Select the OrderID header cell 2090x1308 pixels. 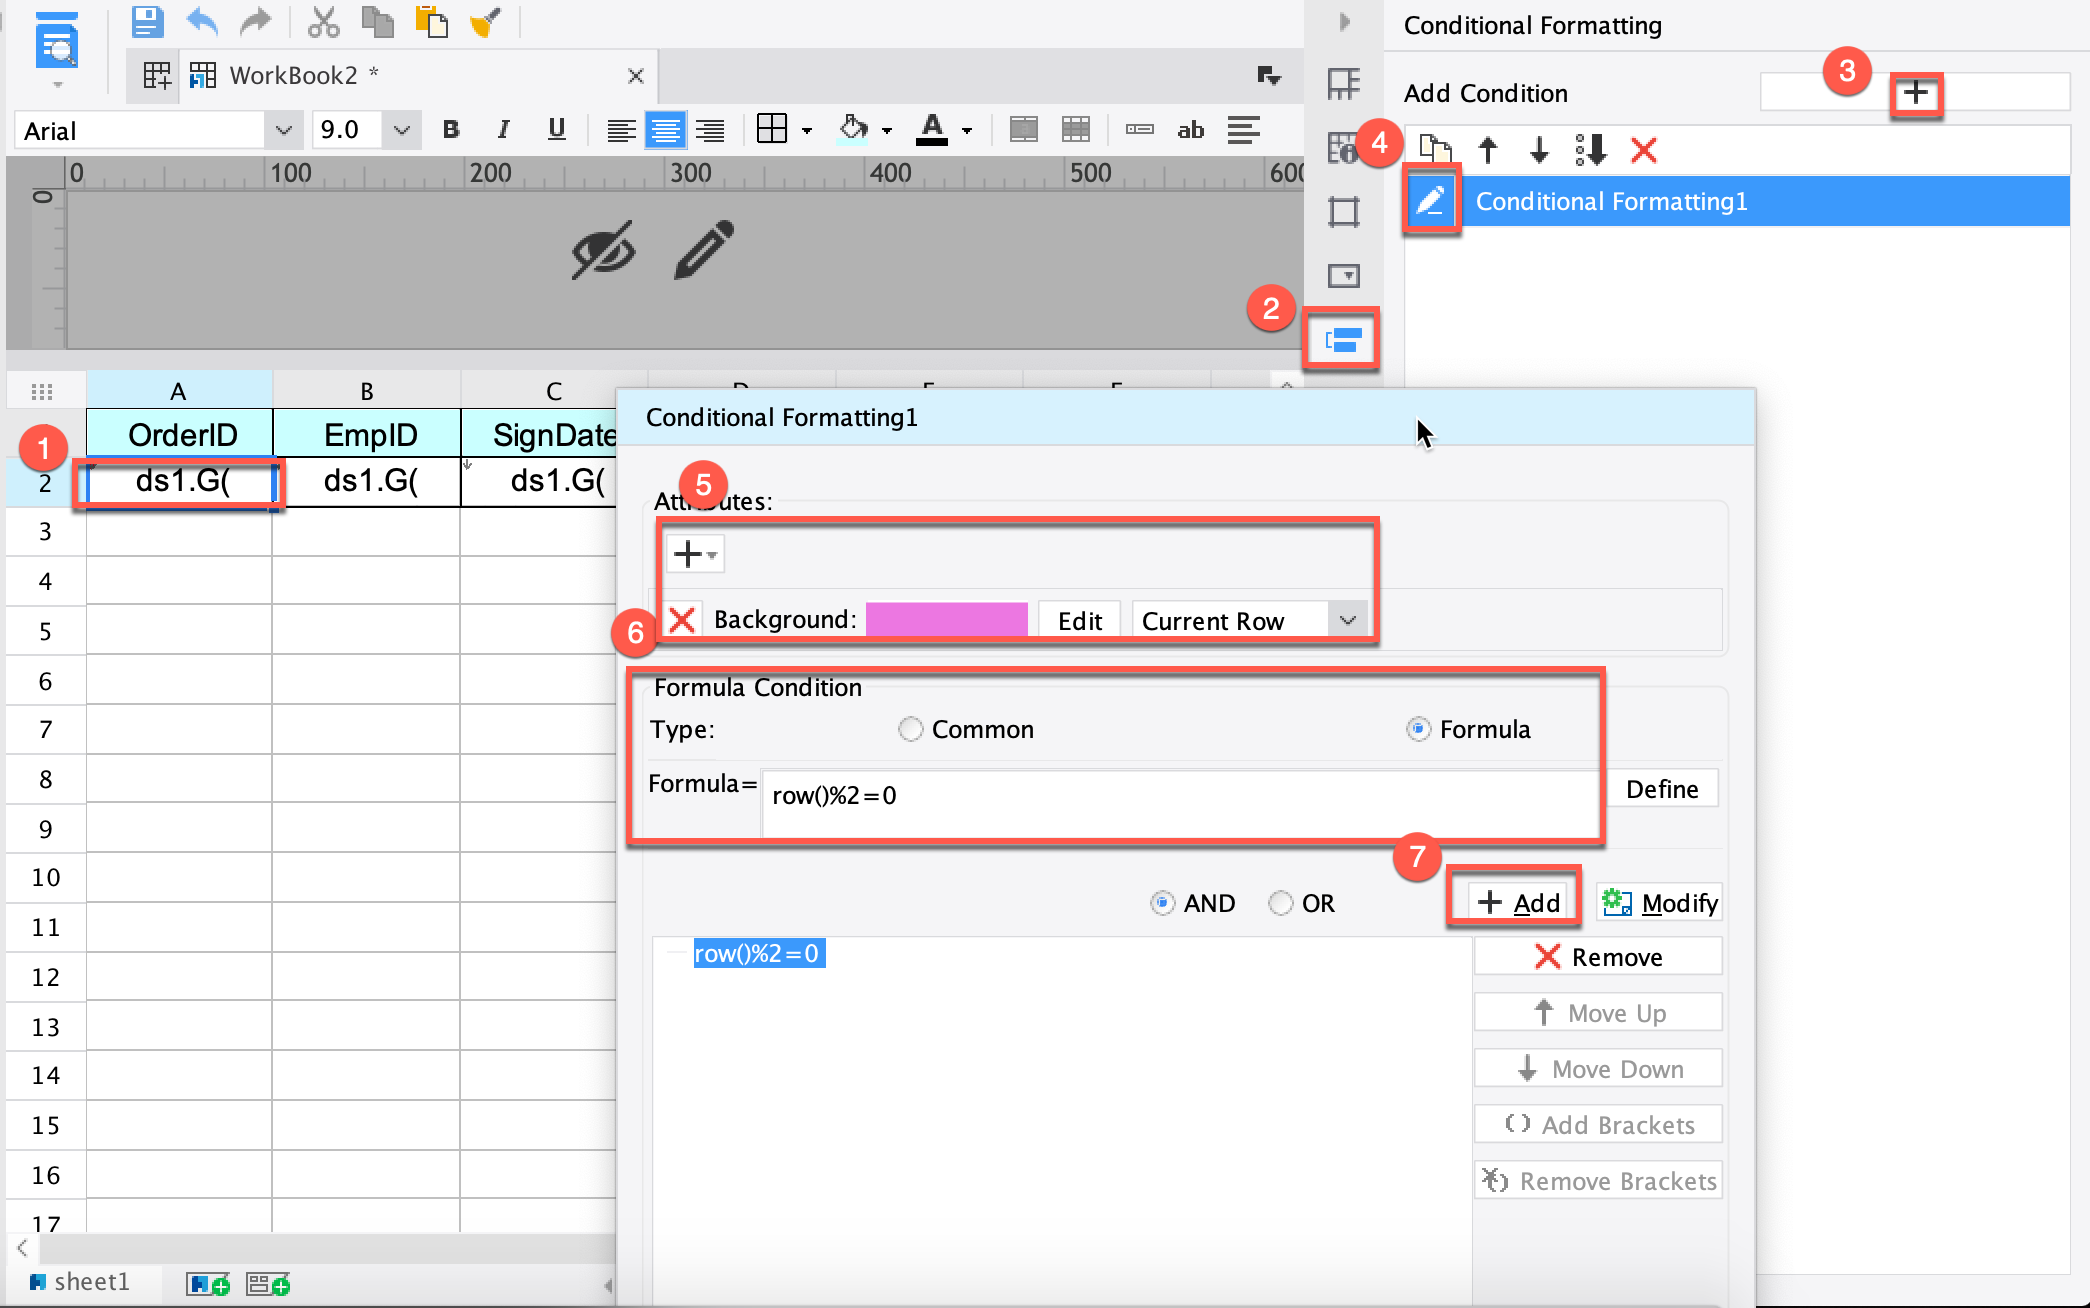180,435
